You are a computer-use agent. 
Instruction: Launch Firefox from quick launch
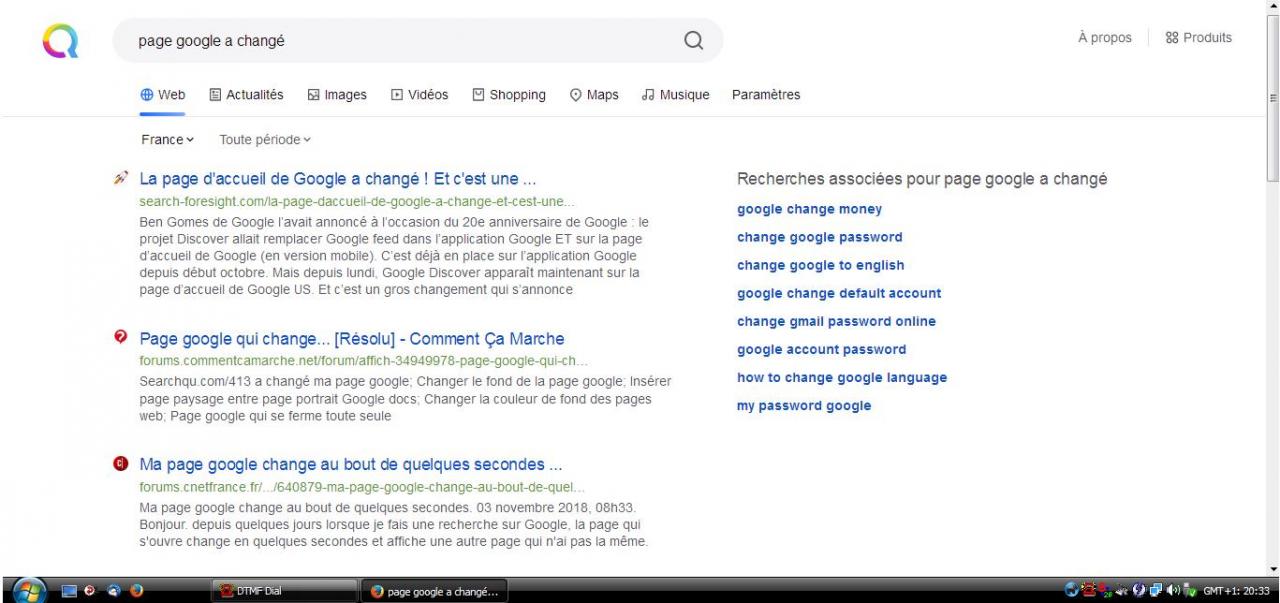(136, 591)
